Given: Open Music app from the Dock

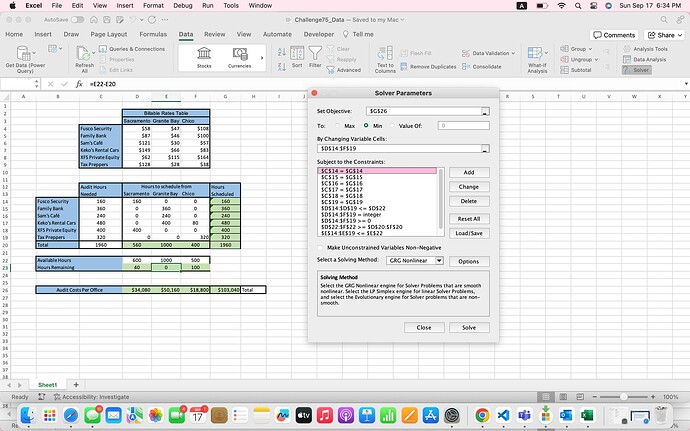Looking at the screenshot, I should pyautogui.click(x=324, y=415).
